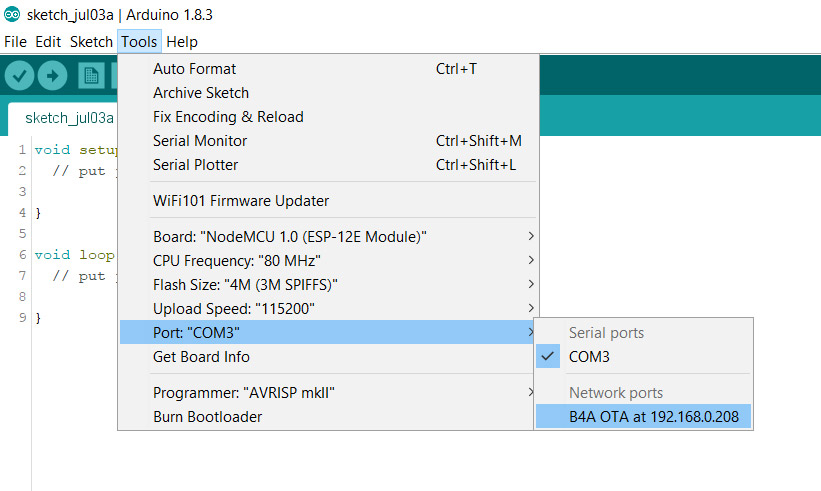This screenshot has width=821, height=491.
Task: Choose Burn Bootloader
Action: 207,417
